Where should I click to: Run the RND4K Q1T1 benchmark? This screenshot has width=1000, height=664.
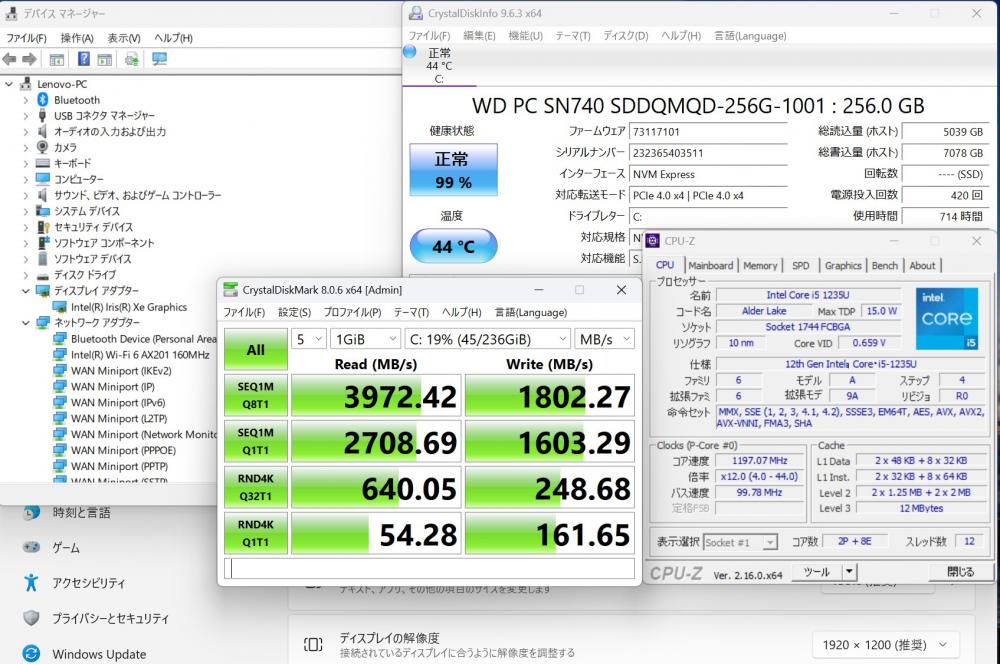click(x=256, y=533)
